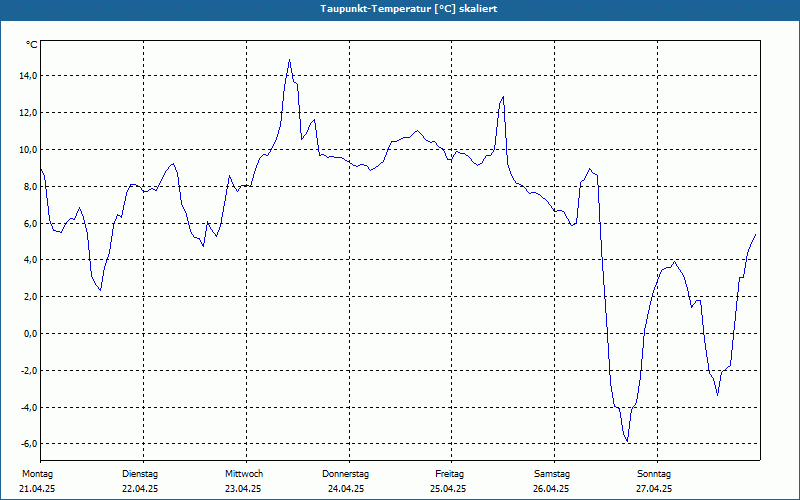The height and width of the screenshot is (500, 800).
Task: Click the date 26.04.25
Action: point(551,489)
